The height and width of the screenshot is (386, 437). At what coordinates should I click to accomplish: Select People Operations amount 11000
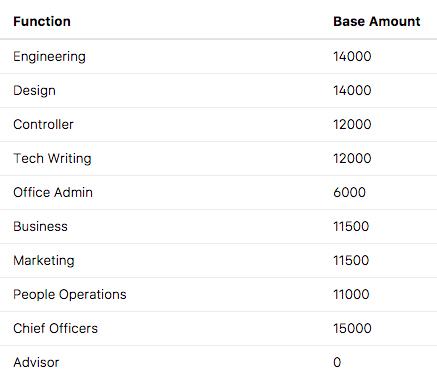(351, 294)
